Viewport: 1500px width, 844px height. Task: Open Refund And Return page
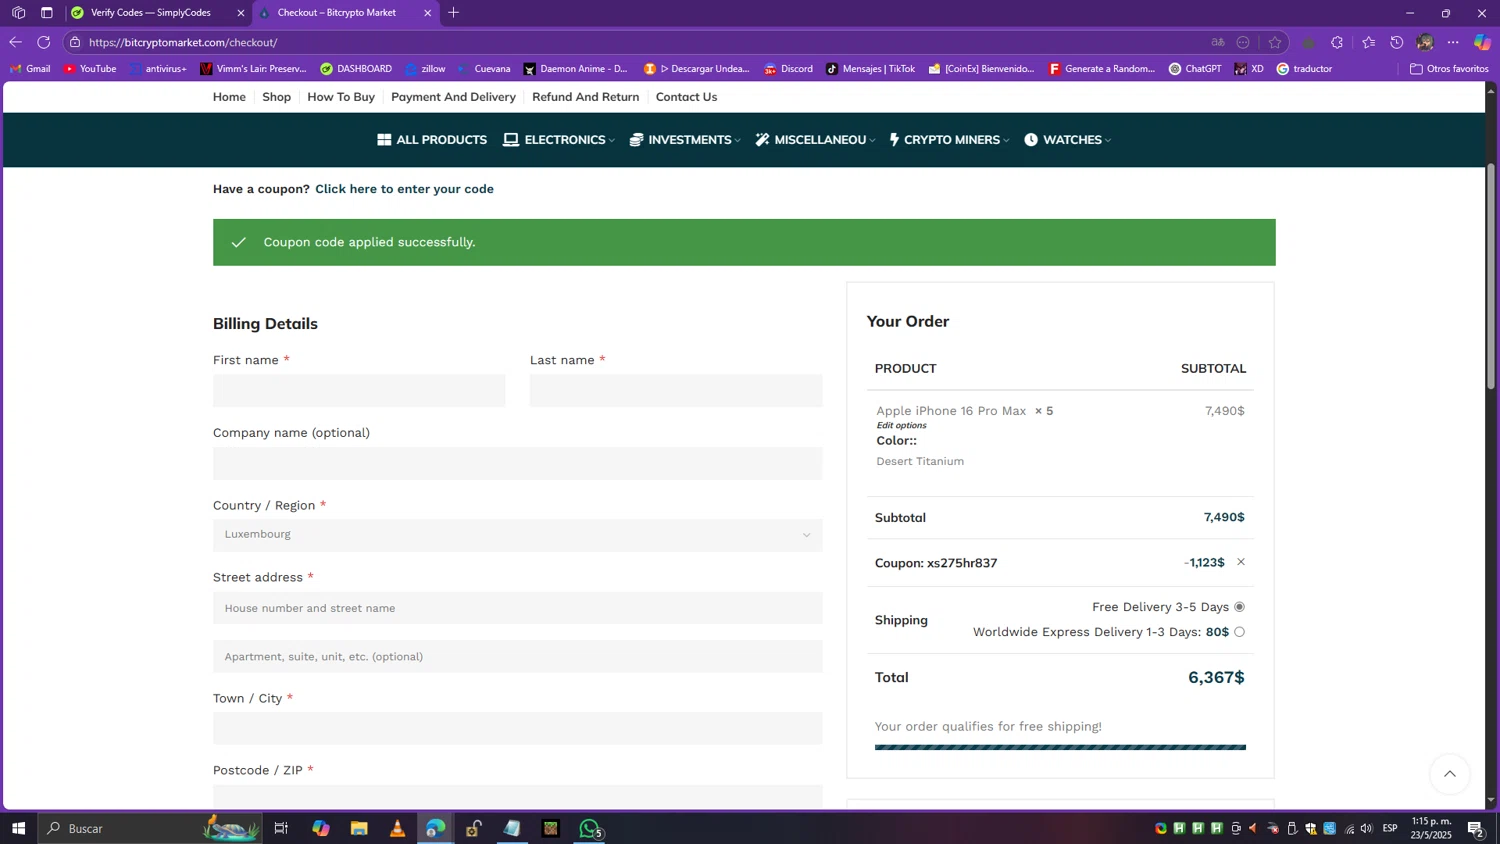point(586,97)
